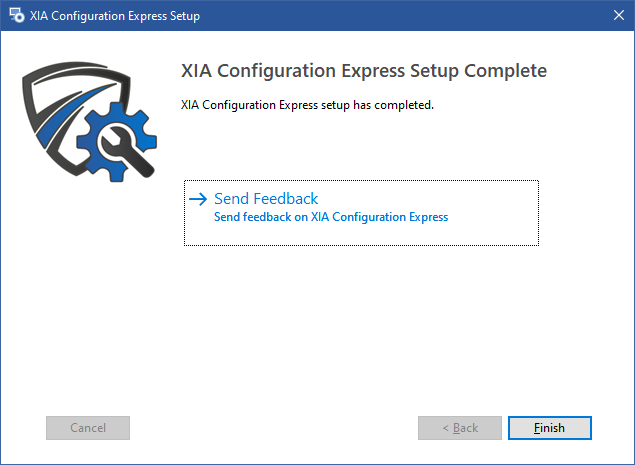Click blank space between Cancel and Back buttons
635x465 pixels.
pyautogui.click(x=270, y=428)
